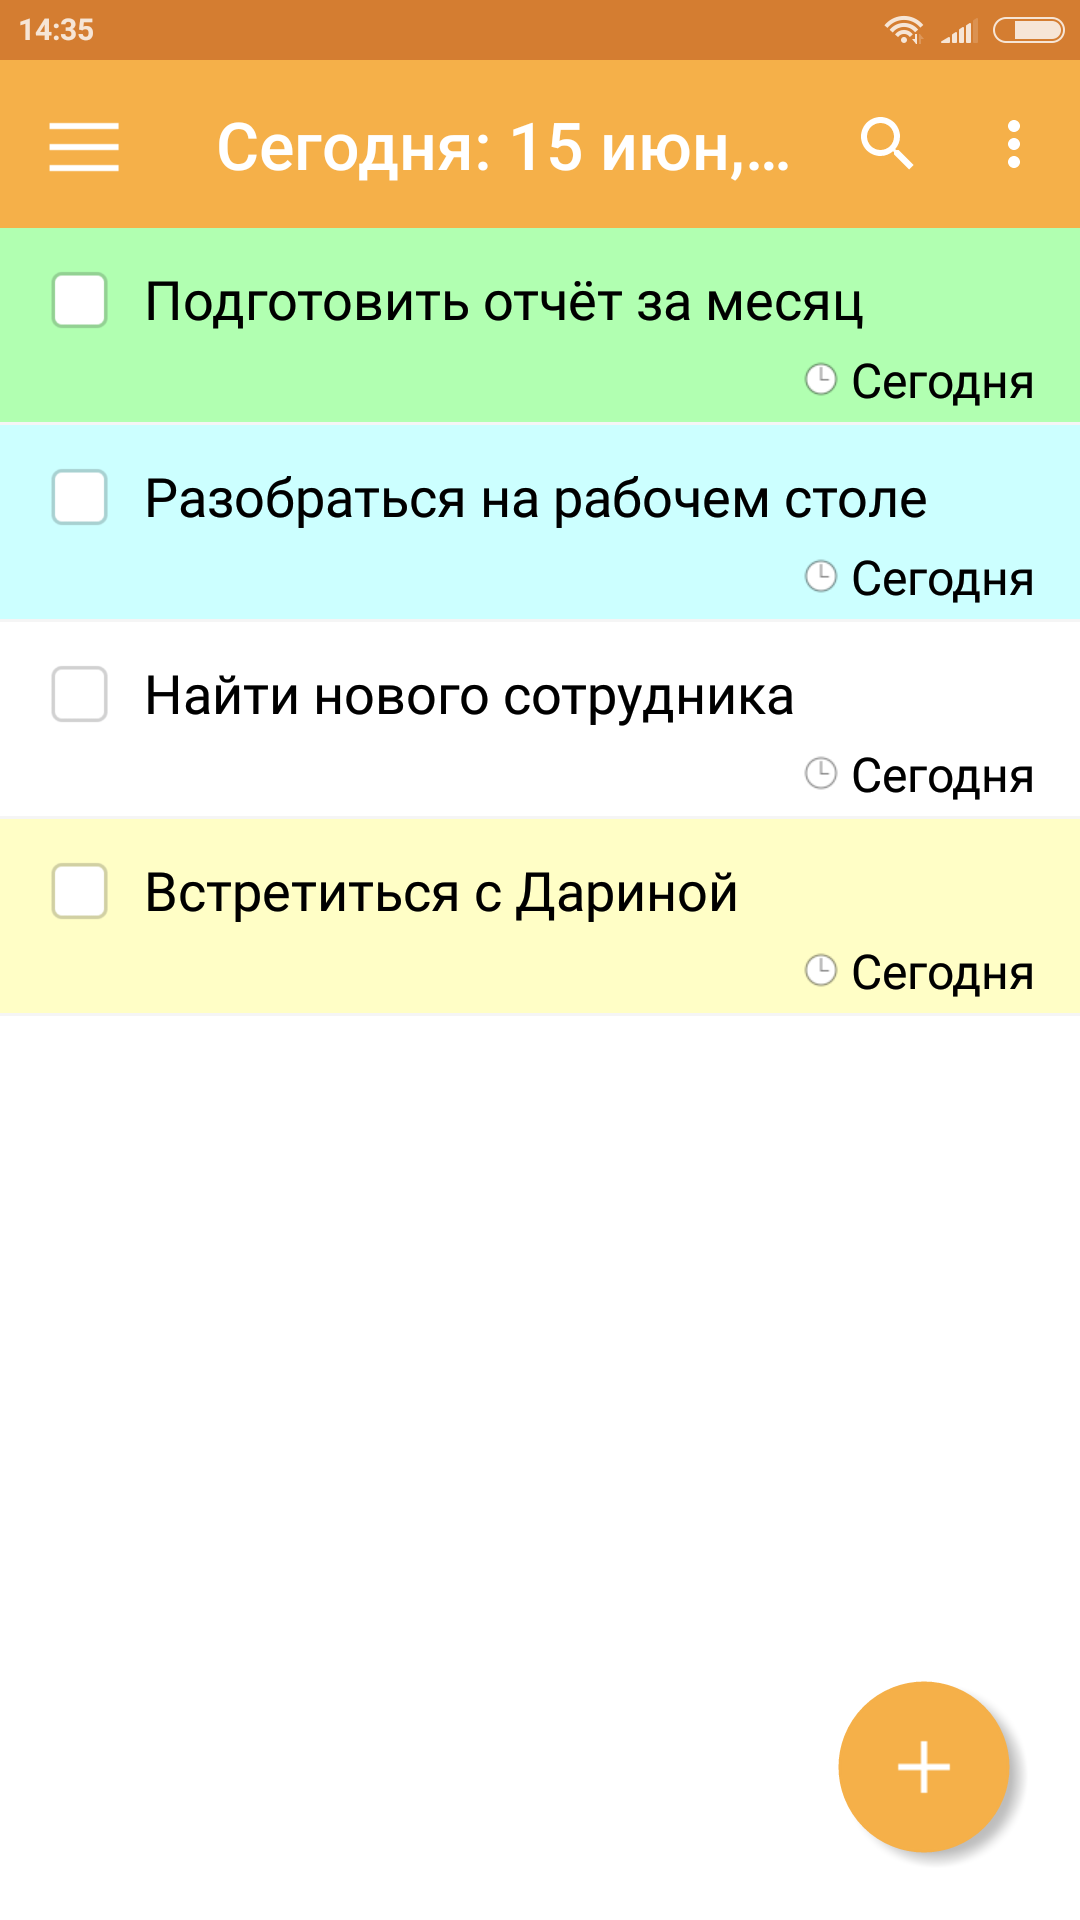1080x1920 pixels.
Task: Tap Сегодня due date of report task
Action: pyautogui.click(x=942, y=382)
